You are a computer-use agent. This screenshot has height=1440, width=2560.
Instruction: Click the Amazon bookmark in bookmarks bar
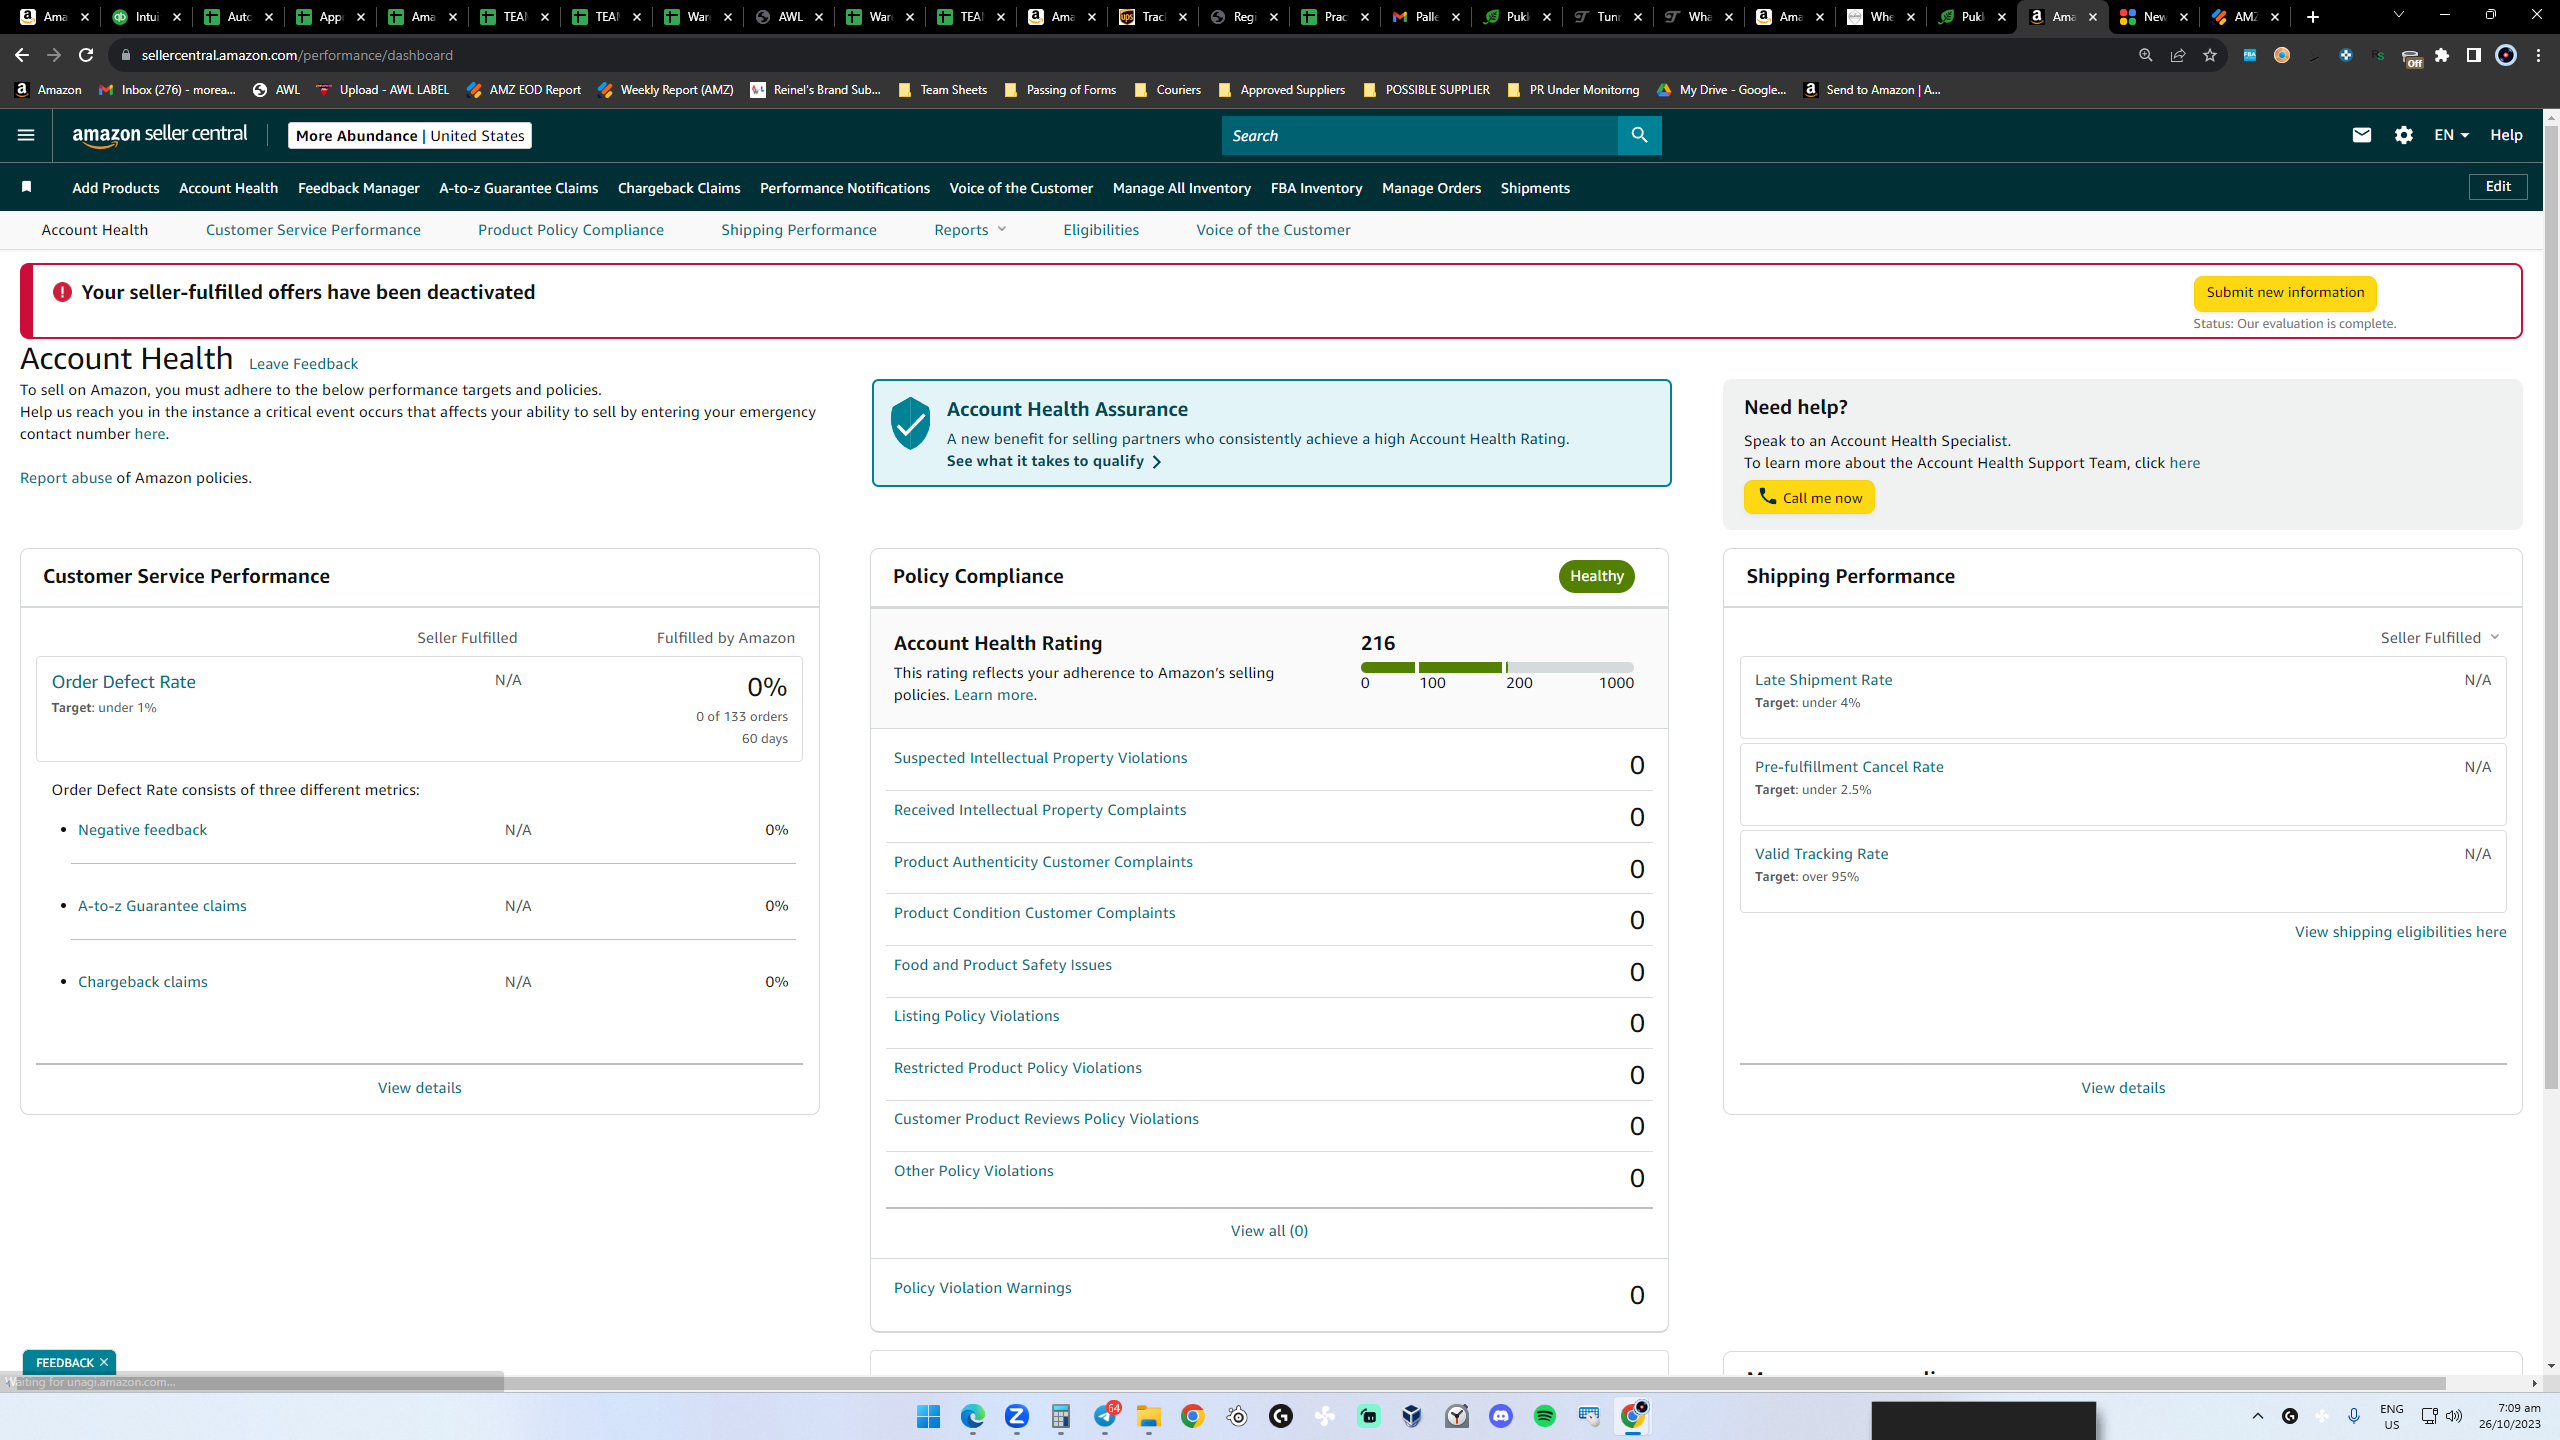click(x=48, y=90)
